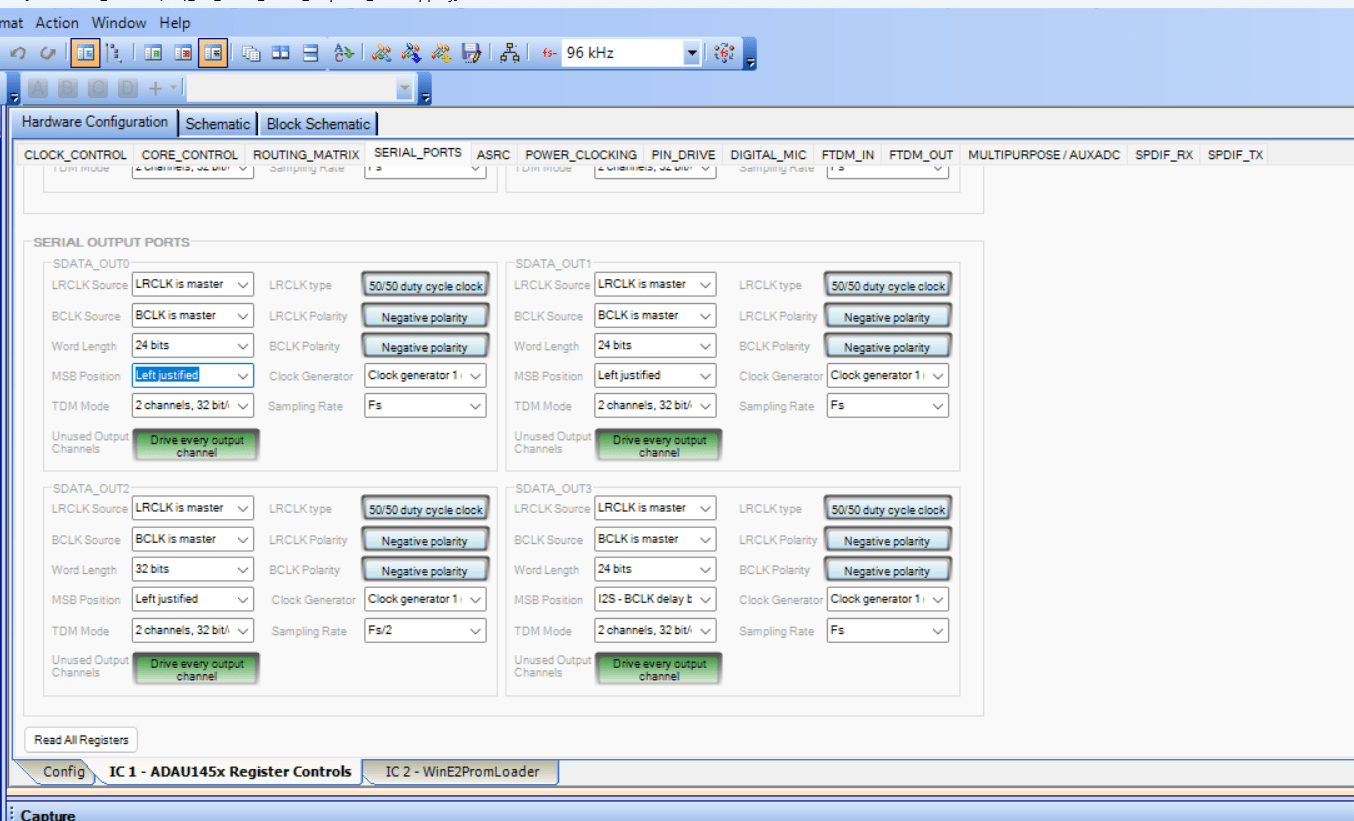Open the Action menu
This screenshot has height=821, width=1354.
tap(57, 22)
